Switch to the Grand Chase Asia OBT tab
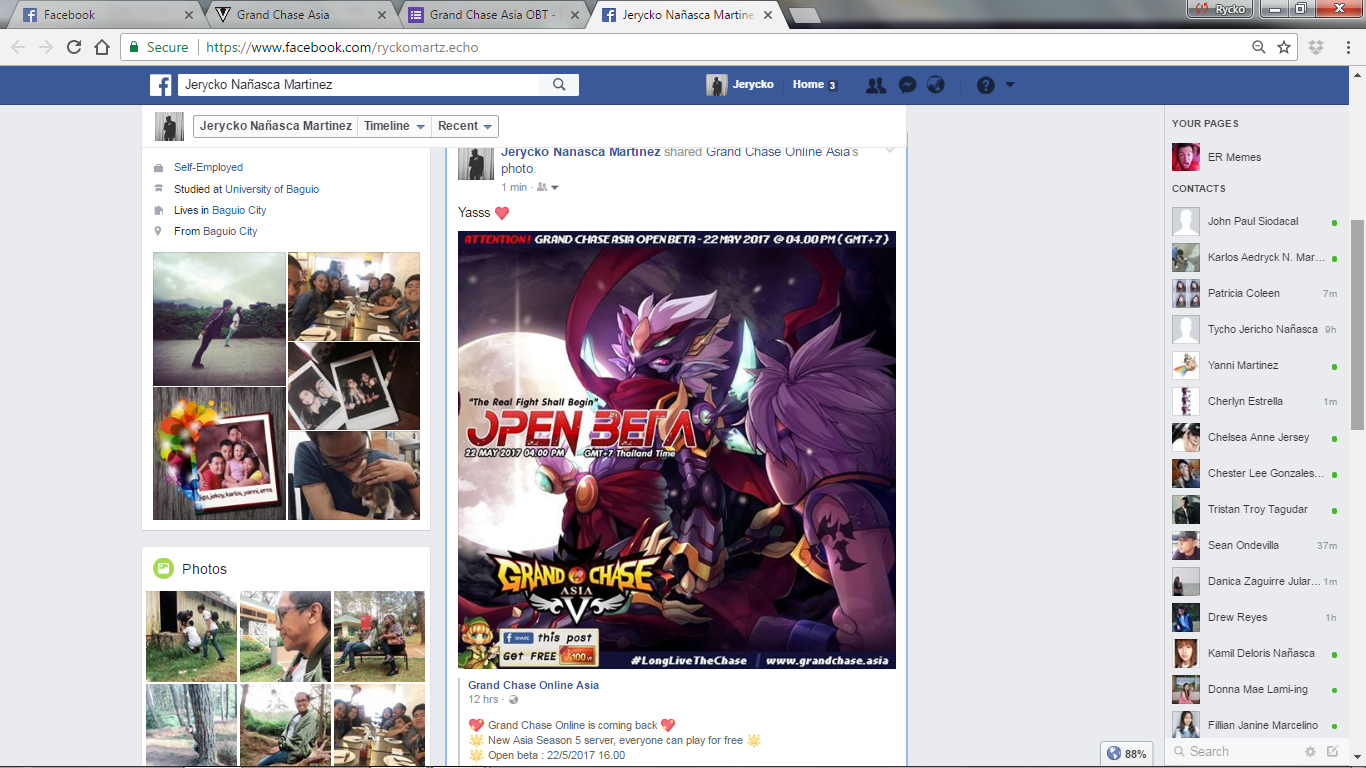This screenshot has width=1366, height=768. pos(492,15)
